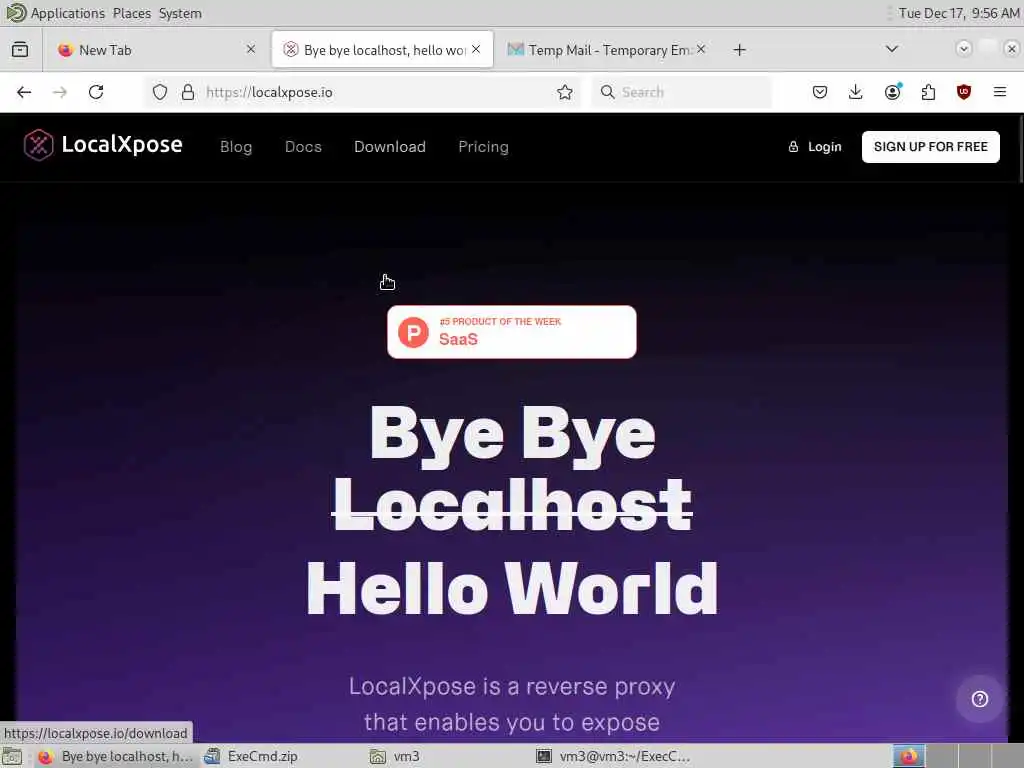Screen dimensions: 1024x768
Task: Bookmark this page with the star
Action: click(x=565, y=92)
